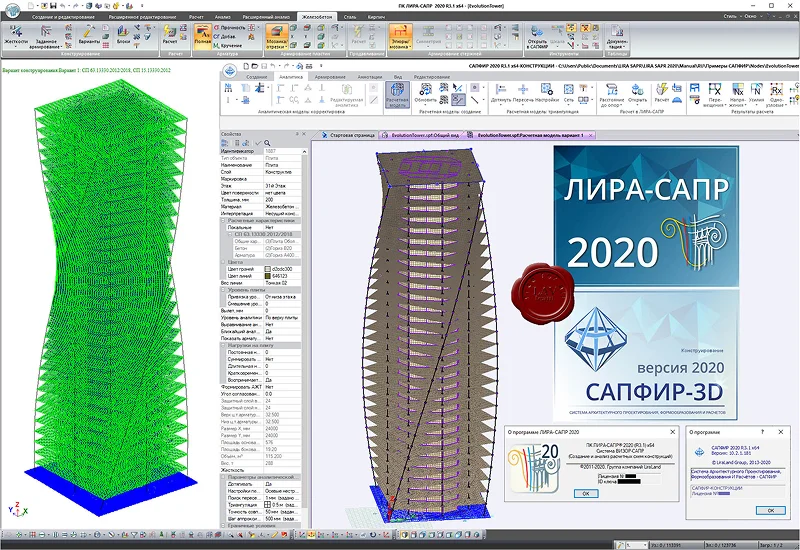Screen dimensions: 800x550
Task: Collapse the Нагрузки на плиту section
Action: tap(223, 345)
